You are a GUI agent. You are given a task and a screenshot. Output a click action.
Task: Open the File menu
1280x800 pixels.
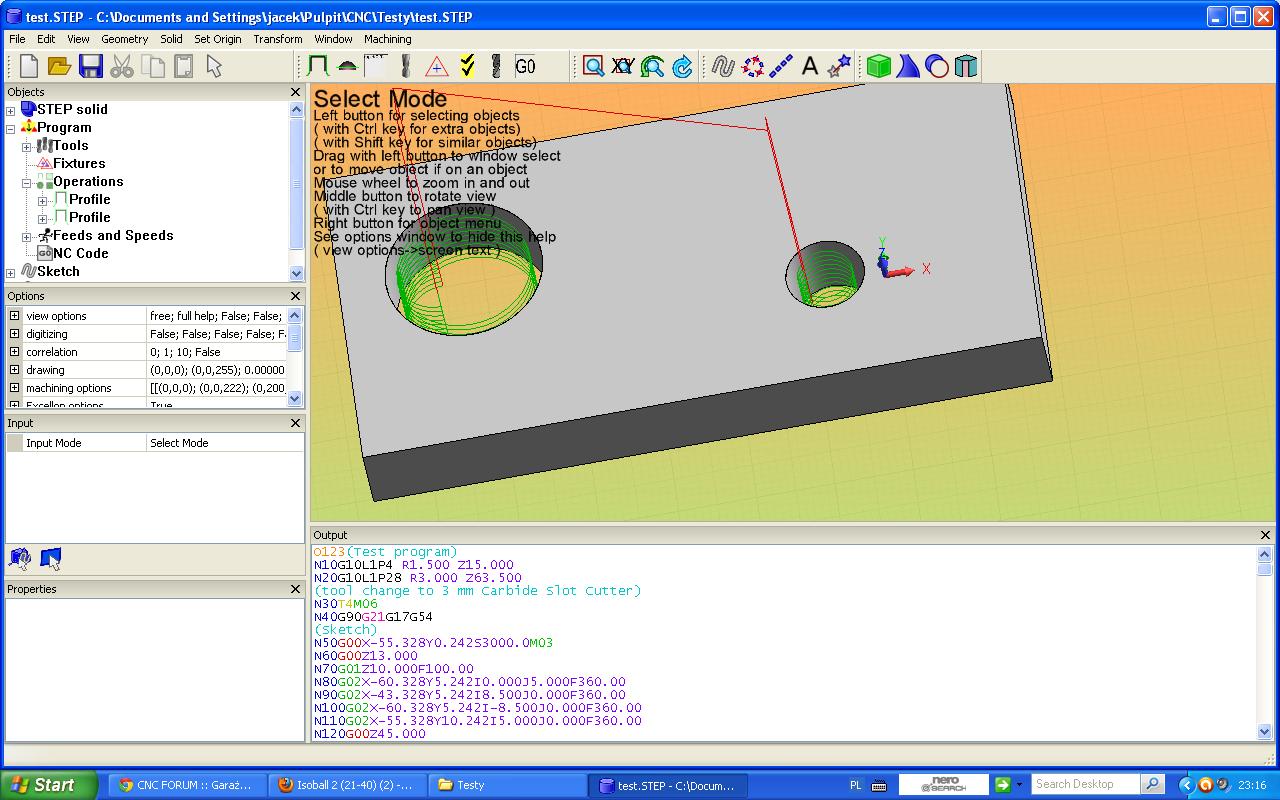[17, 39]
